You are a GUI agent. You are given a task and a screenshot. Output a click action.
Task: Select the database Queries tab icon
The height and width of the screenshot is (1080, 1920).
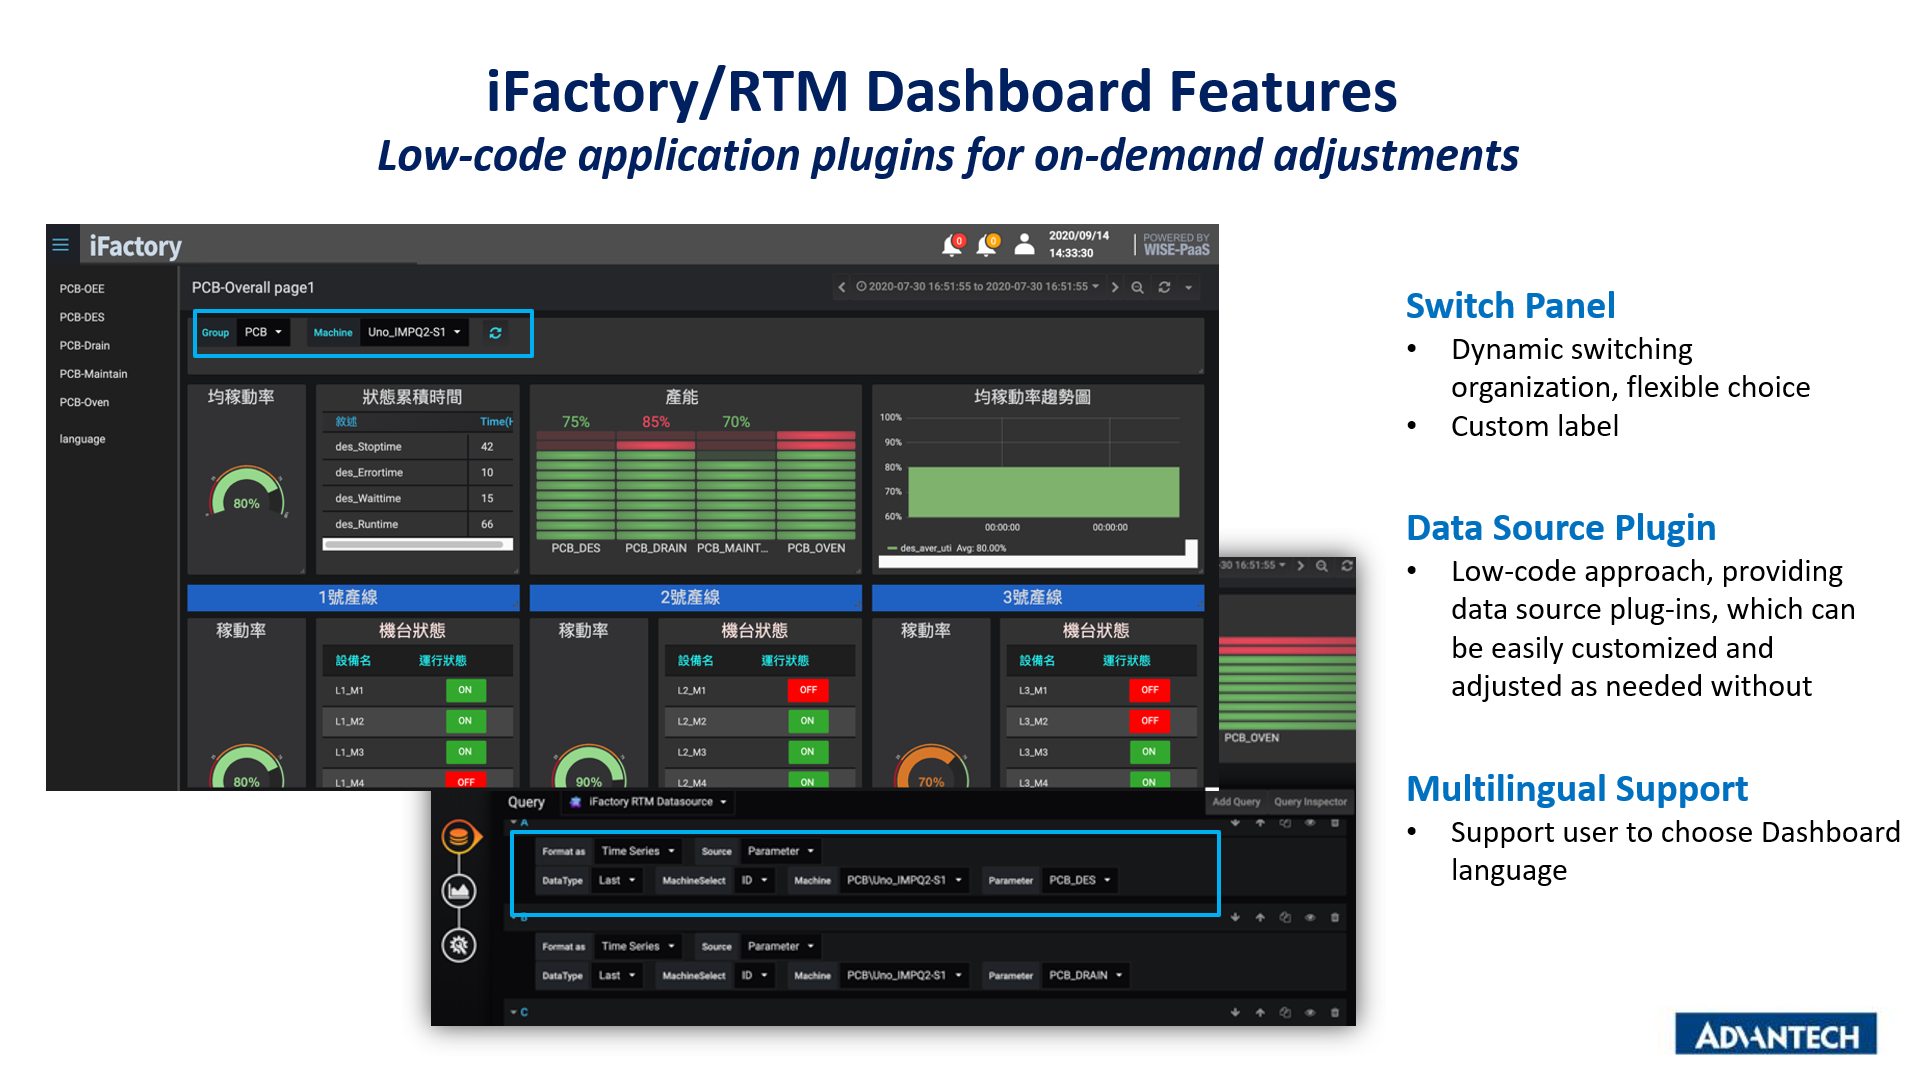[x=459, y=836]
